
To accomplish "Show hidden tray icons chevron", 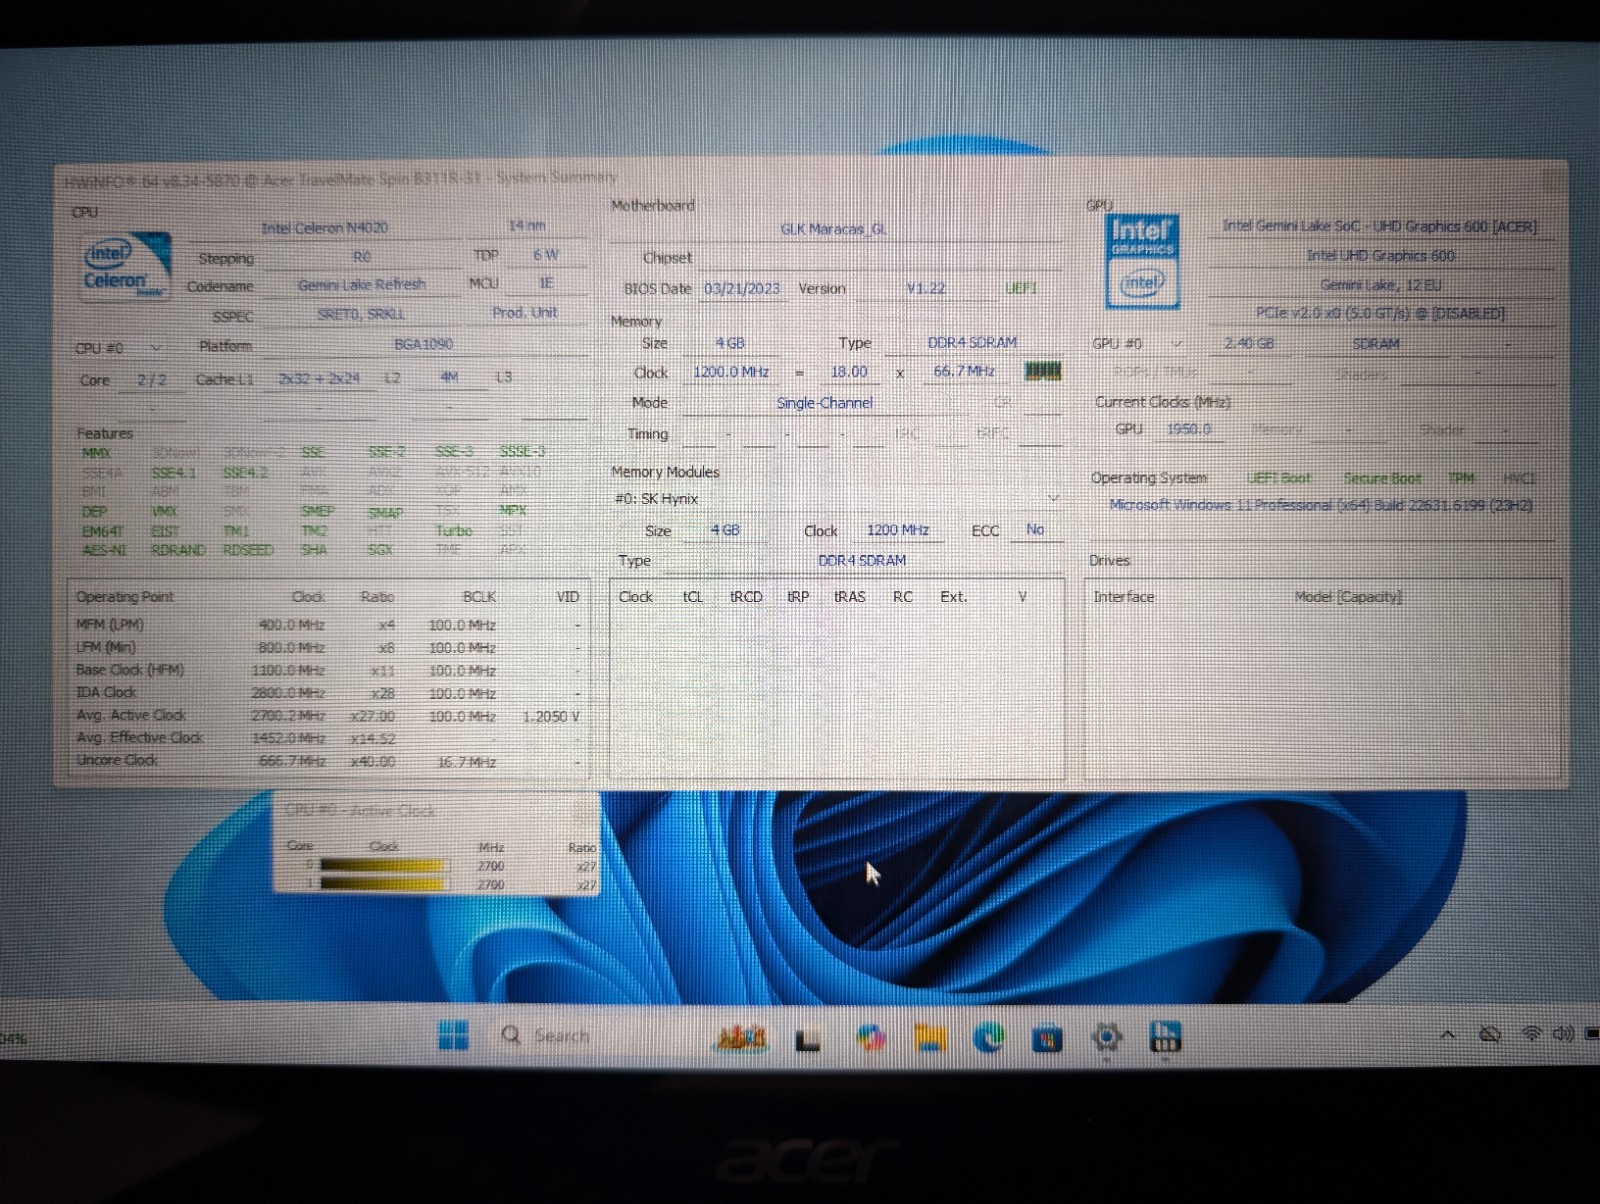I will pos(1447,1035).
